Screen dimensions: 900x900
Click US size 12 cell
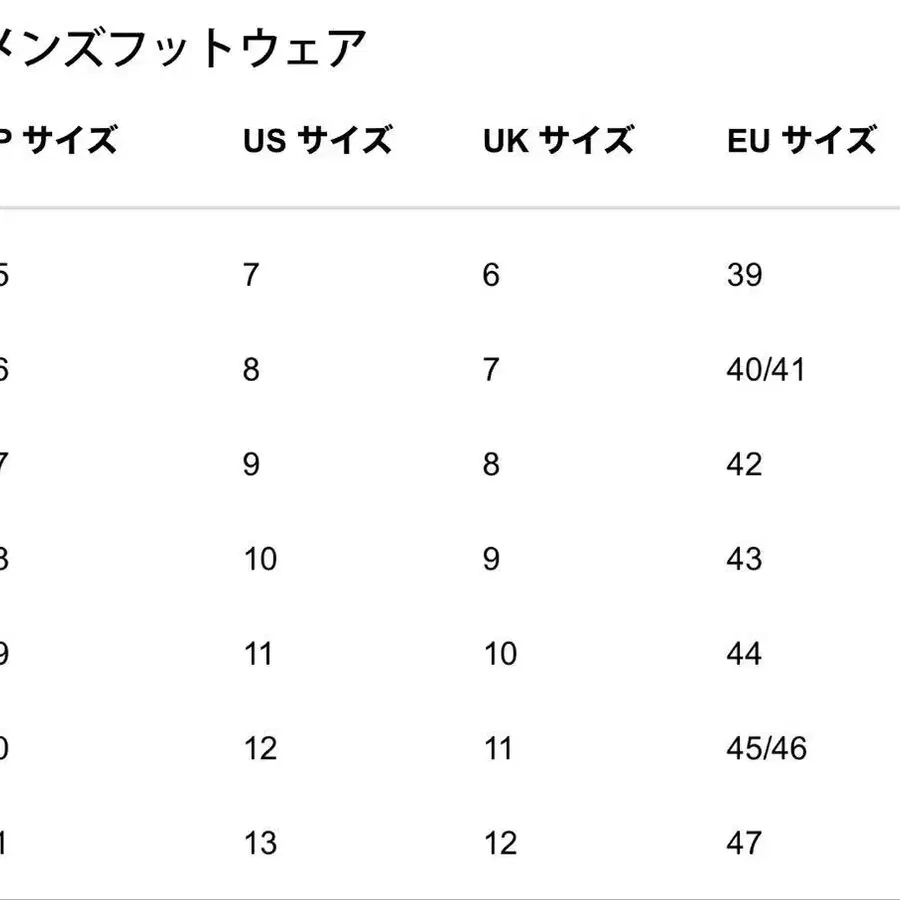click(x=260, y=749)
